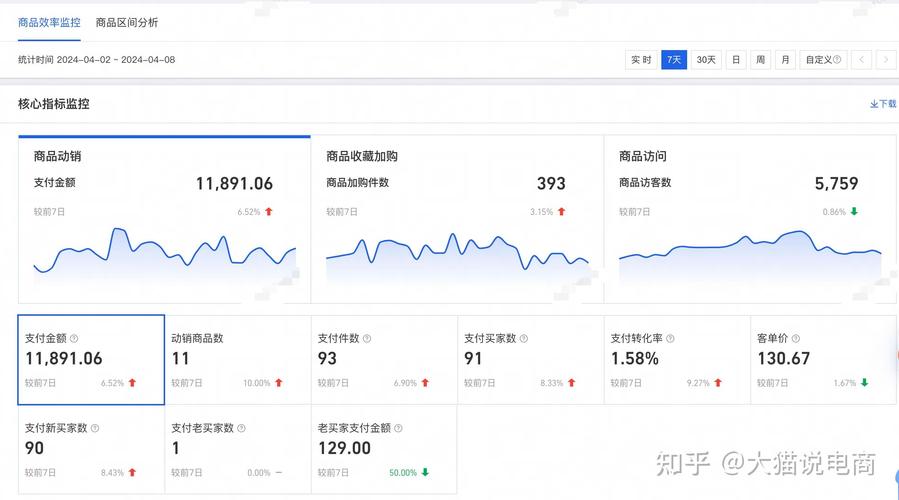Viewport: 899px width, 500px height.
Task: Select the 30天 time range
Action: click(706, 60)
